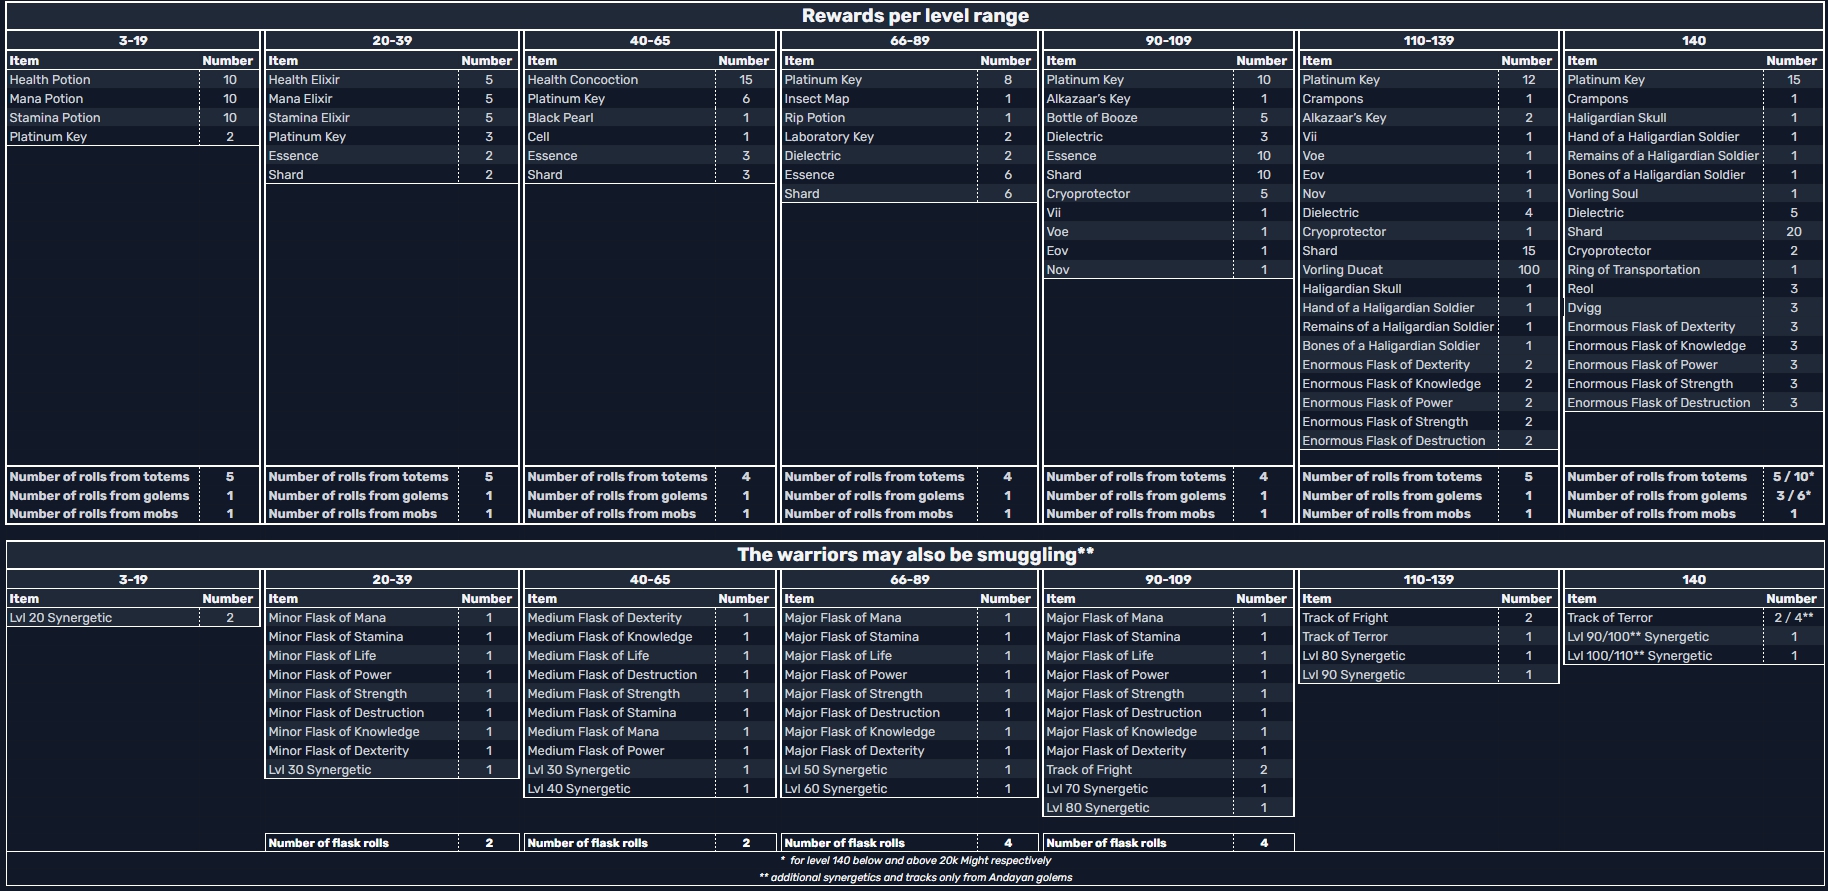Viewport: 1828px width, 891px height.
Task: Click the 'Mana Elixir' item cell
Action: point(362,99)
